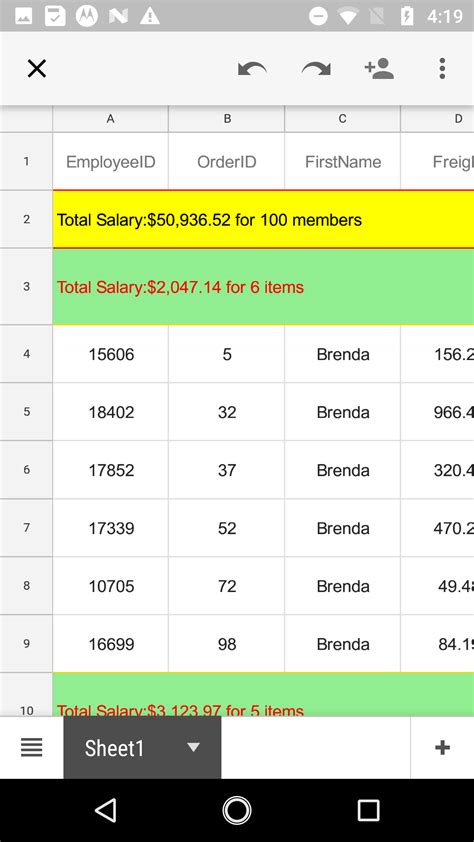
Task: Select cell containing EmployeeID 15606
Action: 111,354
